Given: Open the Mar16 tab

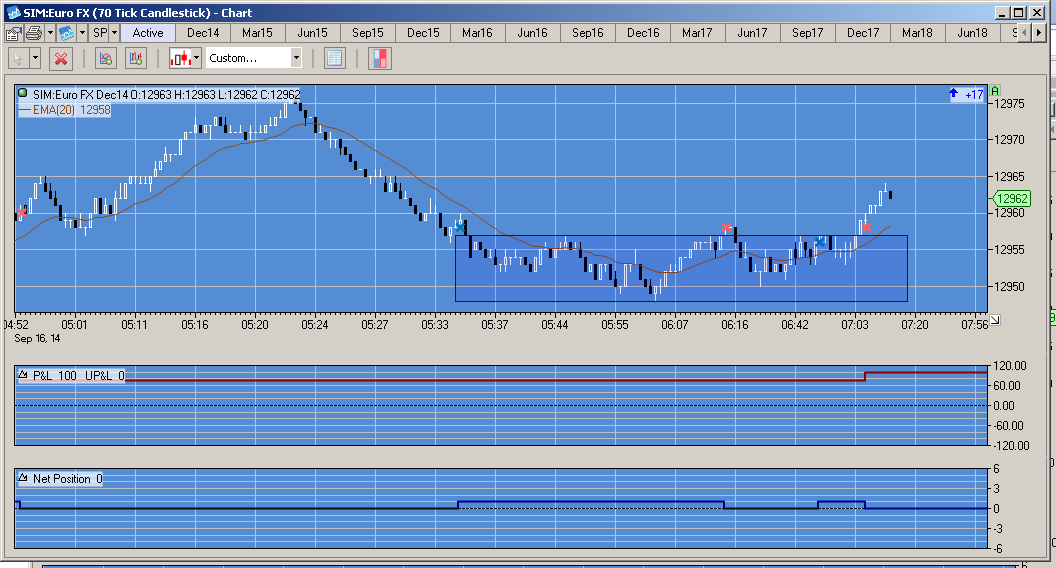Looking at the screenshot, I should tap(477, 33).
